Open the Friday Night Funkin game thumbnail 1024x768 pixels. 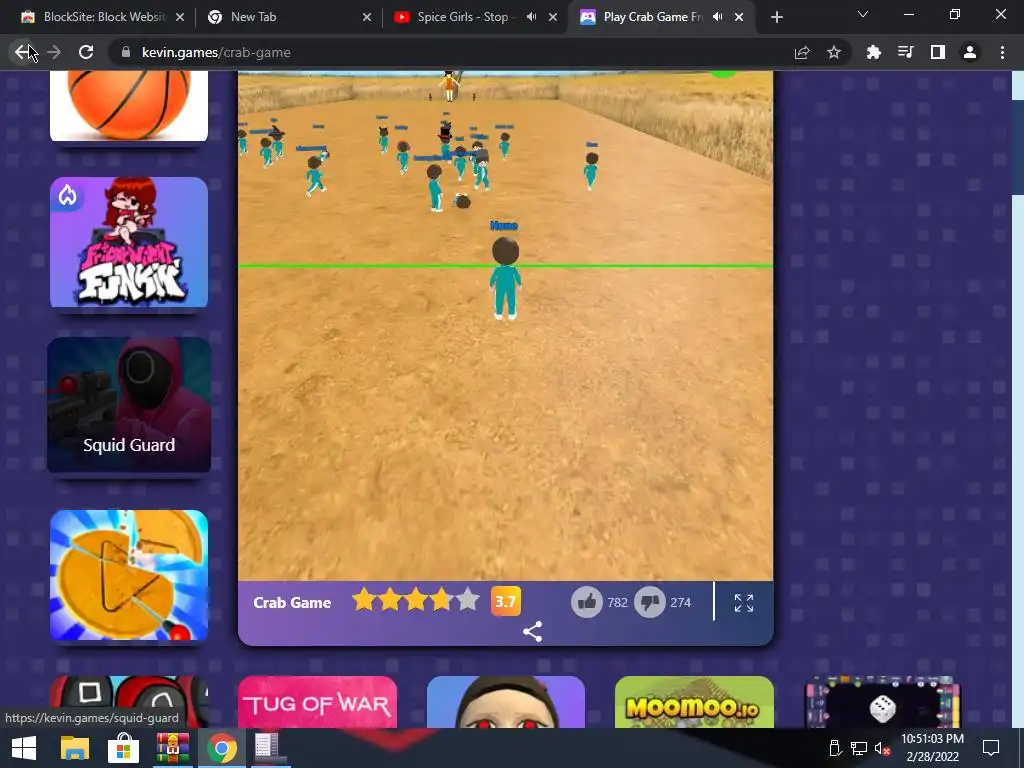[129, 242]
